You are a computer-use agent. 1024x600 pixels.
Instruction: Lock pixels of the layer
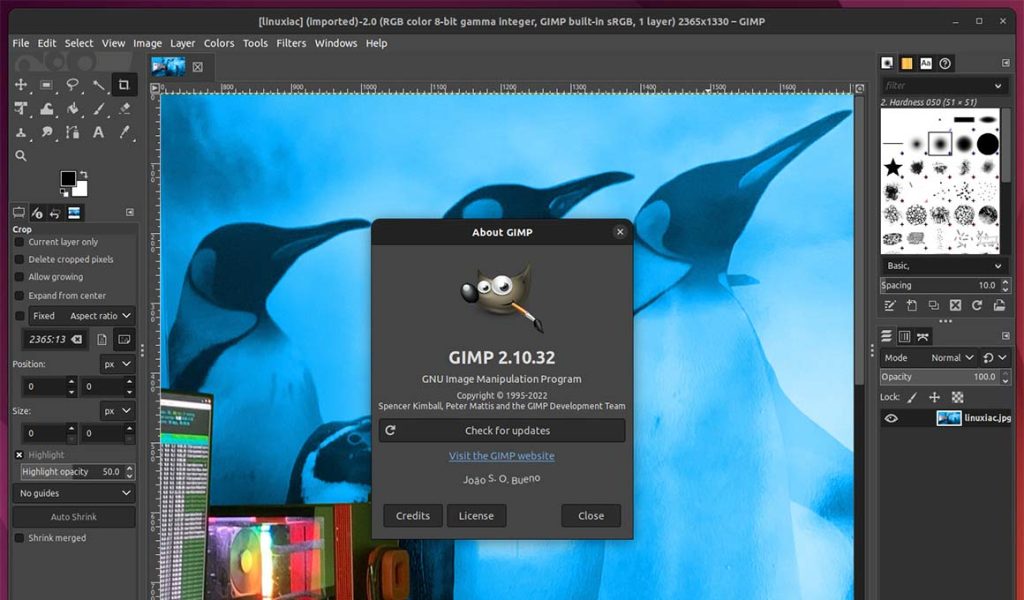tap(912, 397)
